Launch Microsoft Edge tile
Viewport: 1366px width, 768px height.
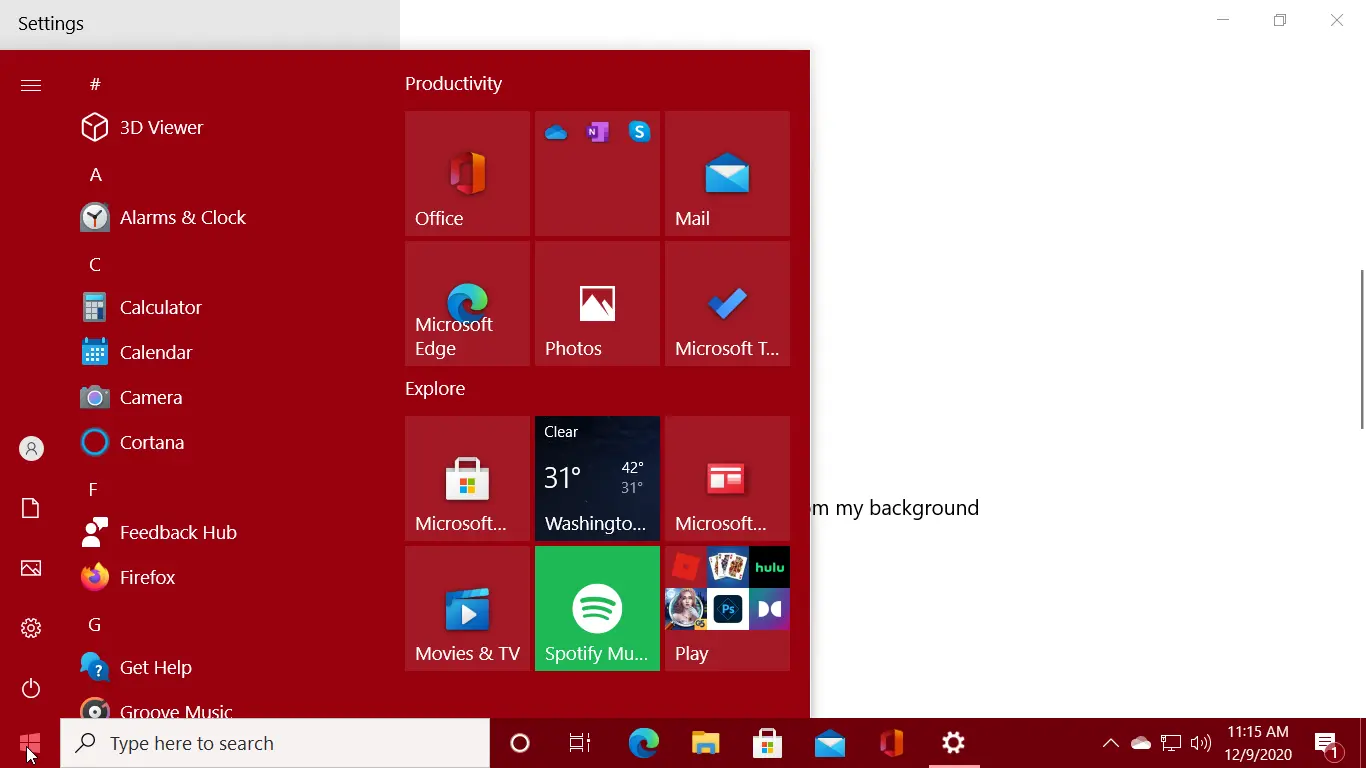coord(467,303)
